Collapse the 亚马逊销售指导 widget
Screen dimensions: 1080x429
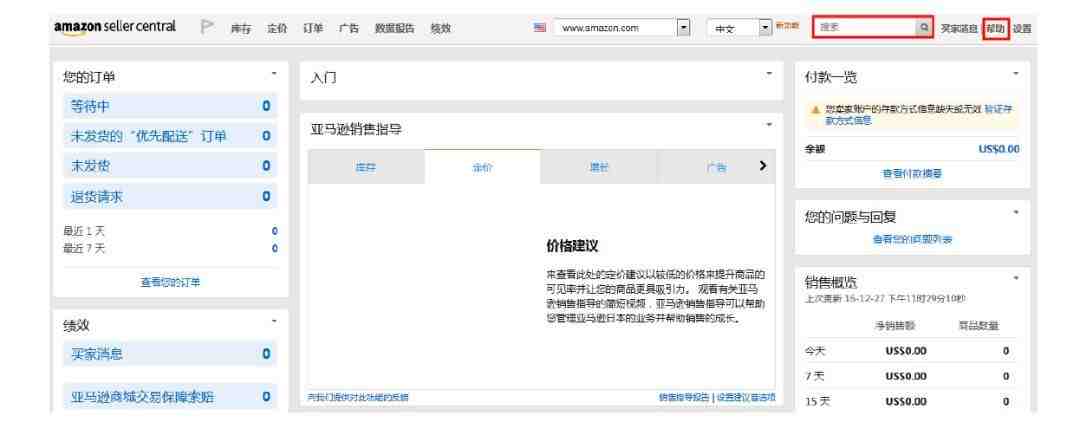(769, 124)
